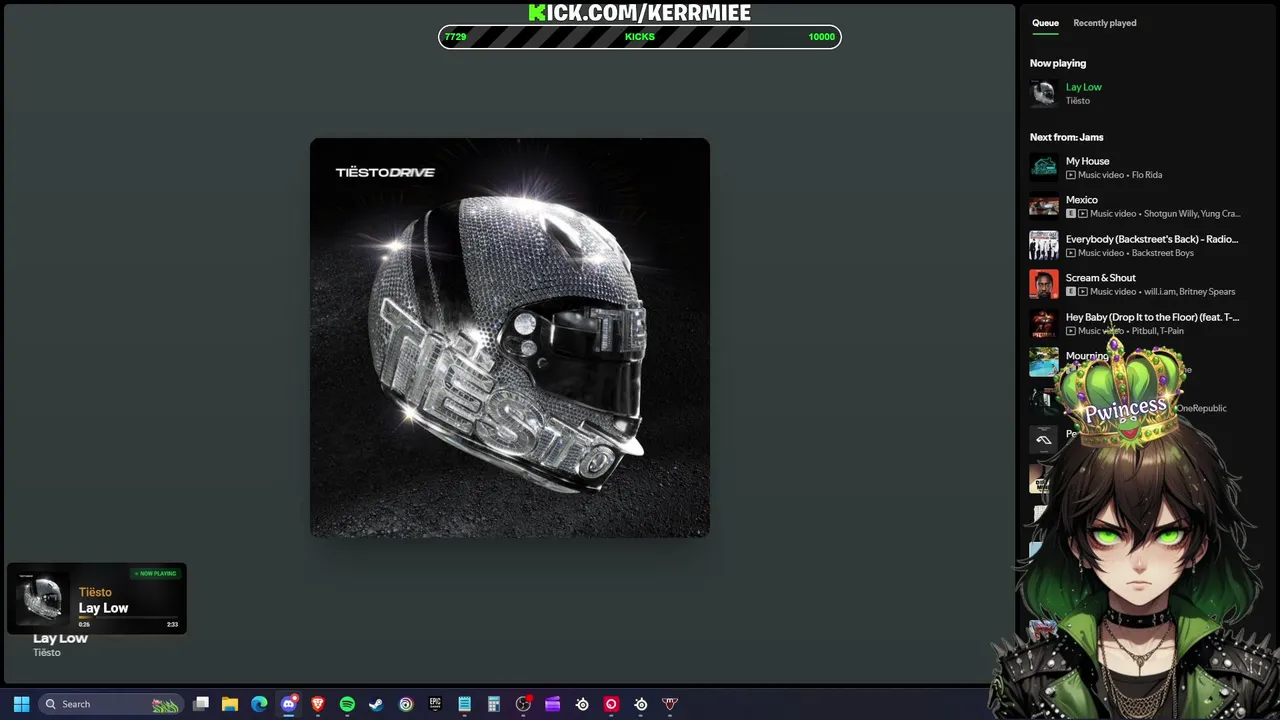Image resolution: width=1280 pixels, height=720 pixels.
Task: Click the NOW PLAYING badge in widget
Action: point(155,574)
